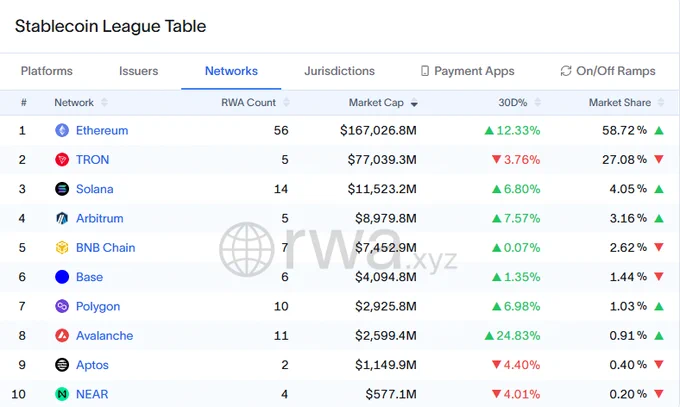The image size is (680, 407).
Task: Switch to the Platforms tab
Action: [47, 71]
